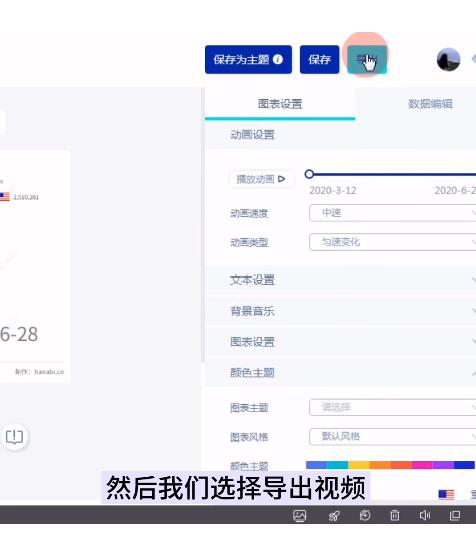Mute audio with the speaker icon
Image resolution: width=476 pixels, height=538 pixels.
tap(425, 515)
